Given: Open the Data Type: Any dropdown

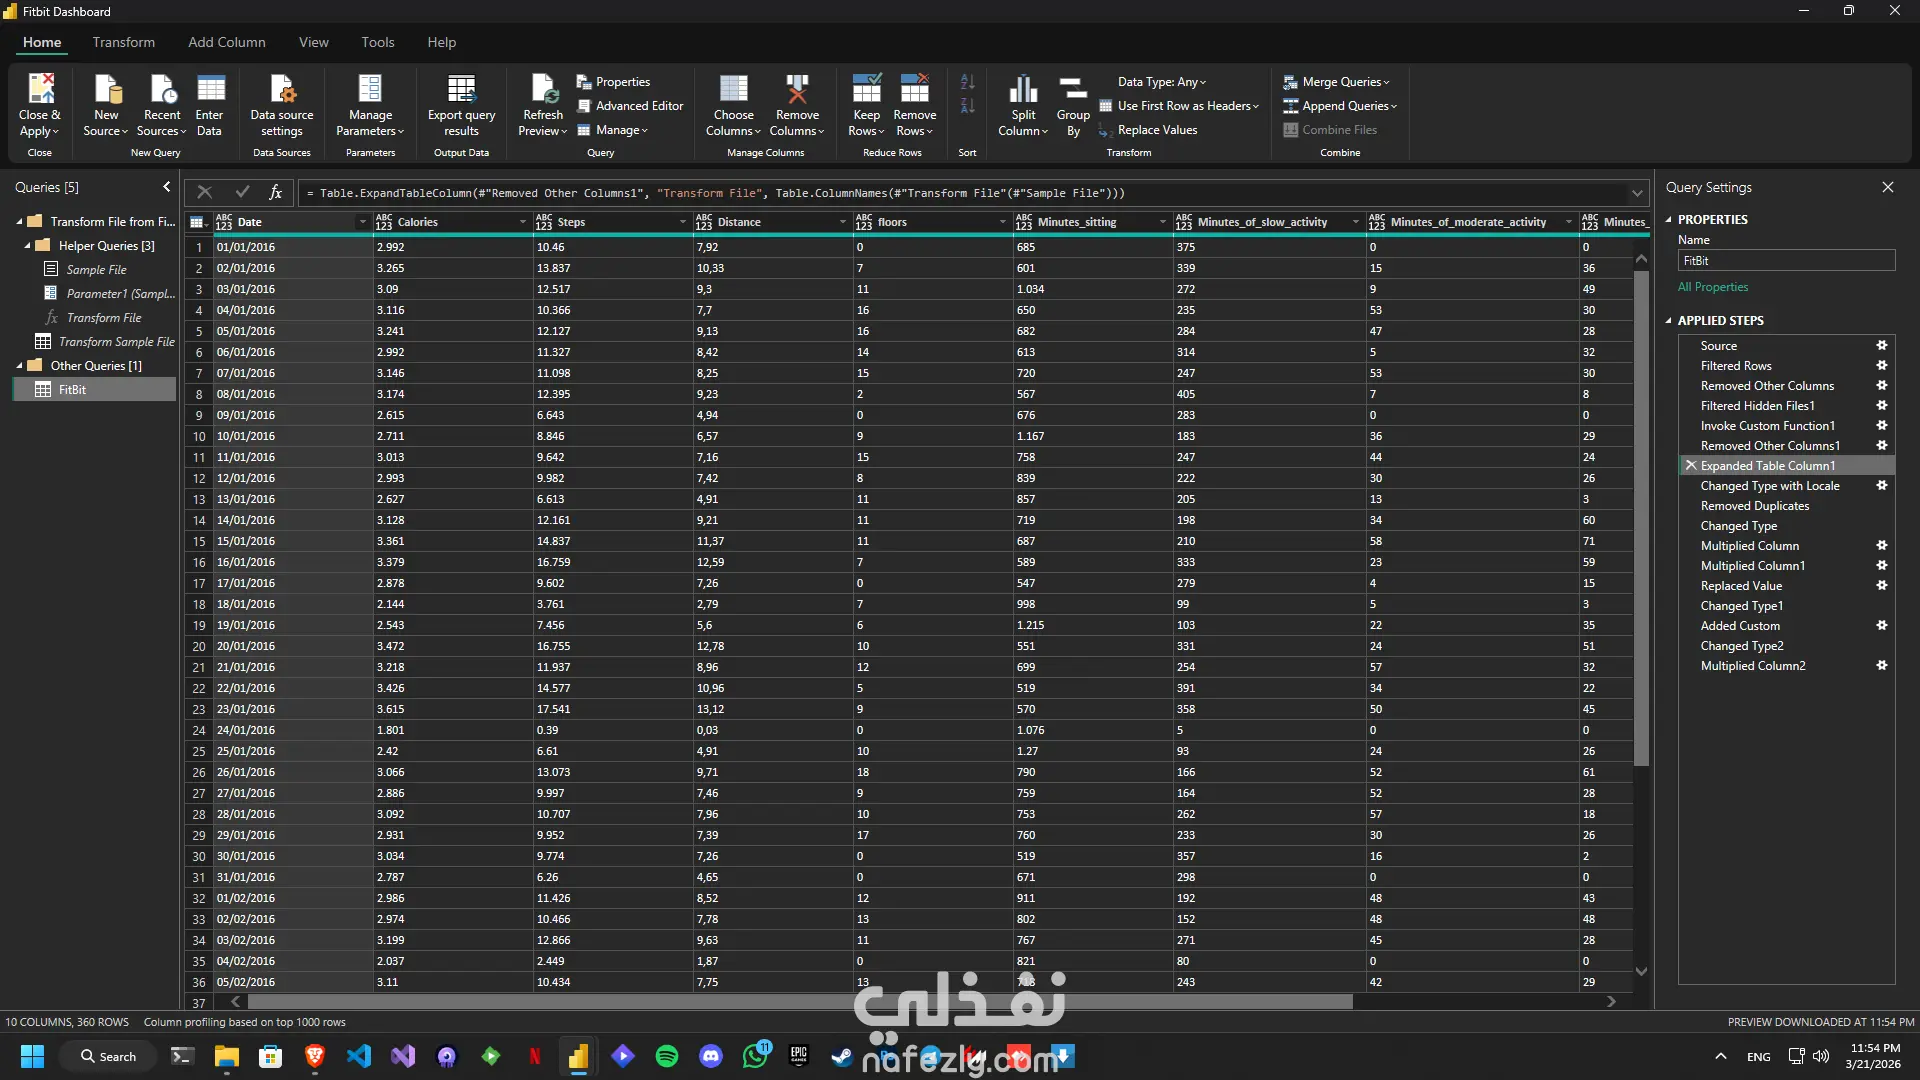Looking at the screenshot, I should click(x=1161, y=82).
